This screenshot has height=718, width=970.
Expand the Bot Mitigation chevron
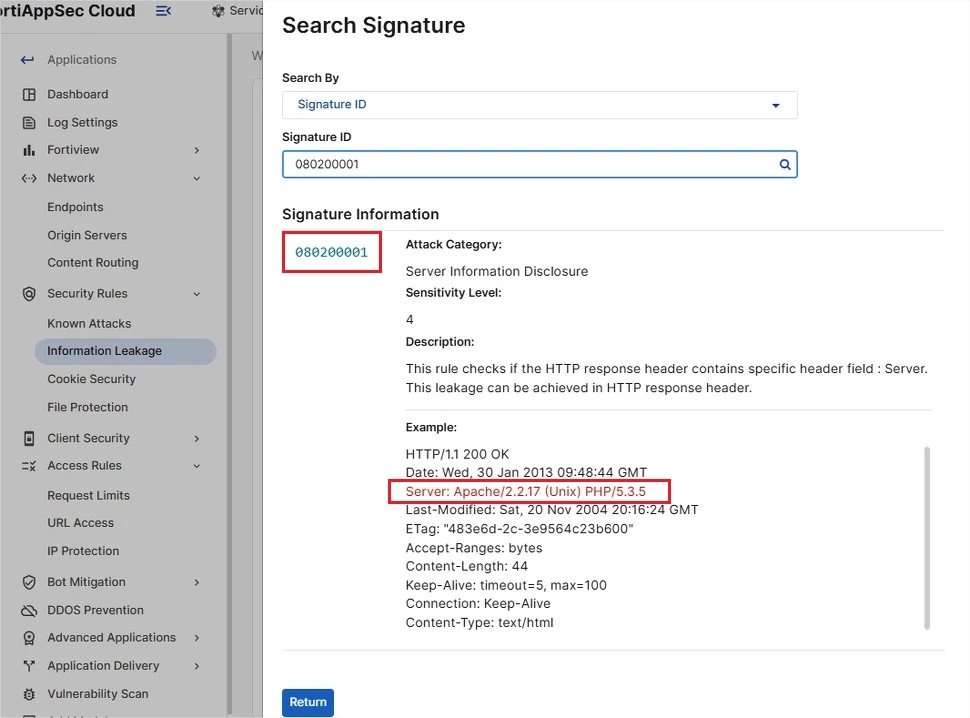click(197, 583)
